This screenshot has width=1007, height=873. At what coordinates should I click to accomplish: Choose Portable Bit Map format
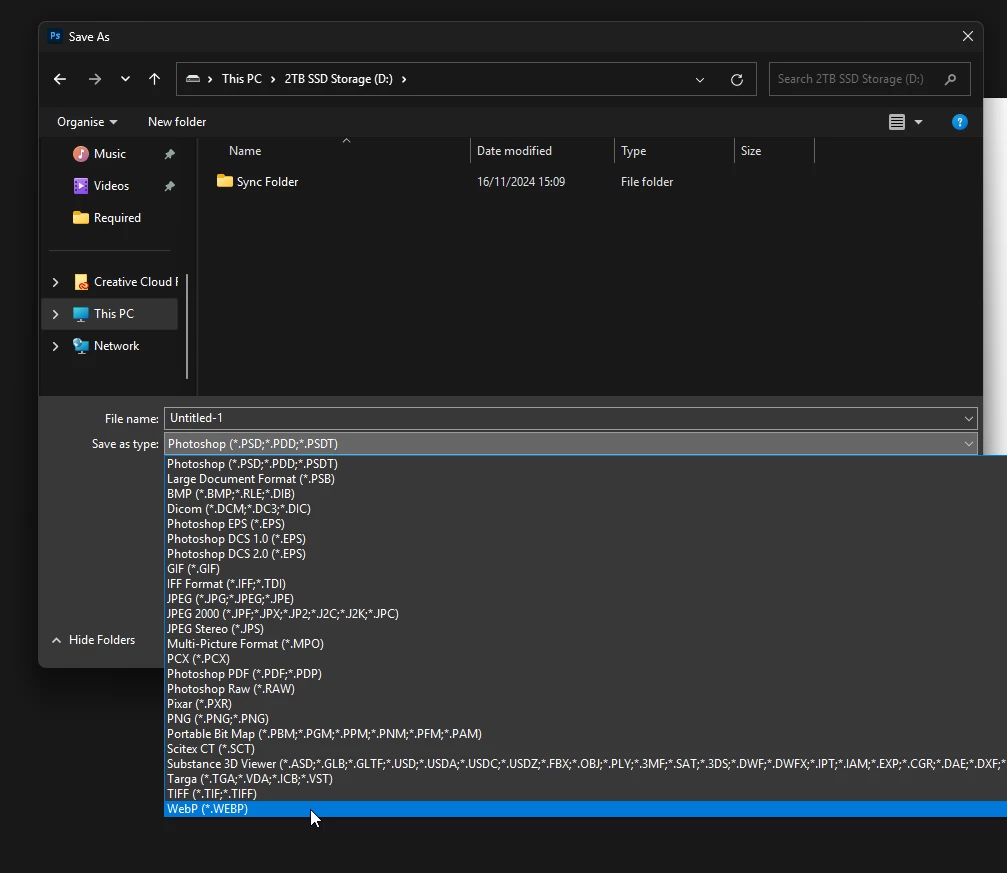586,734
